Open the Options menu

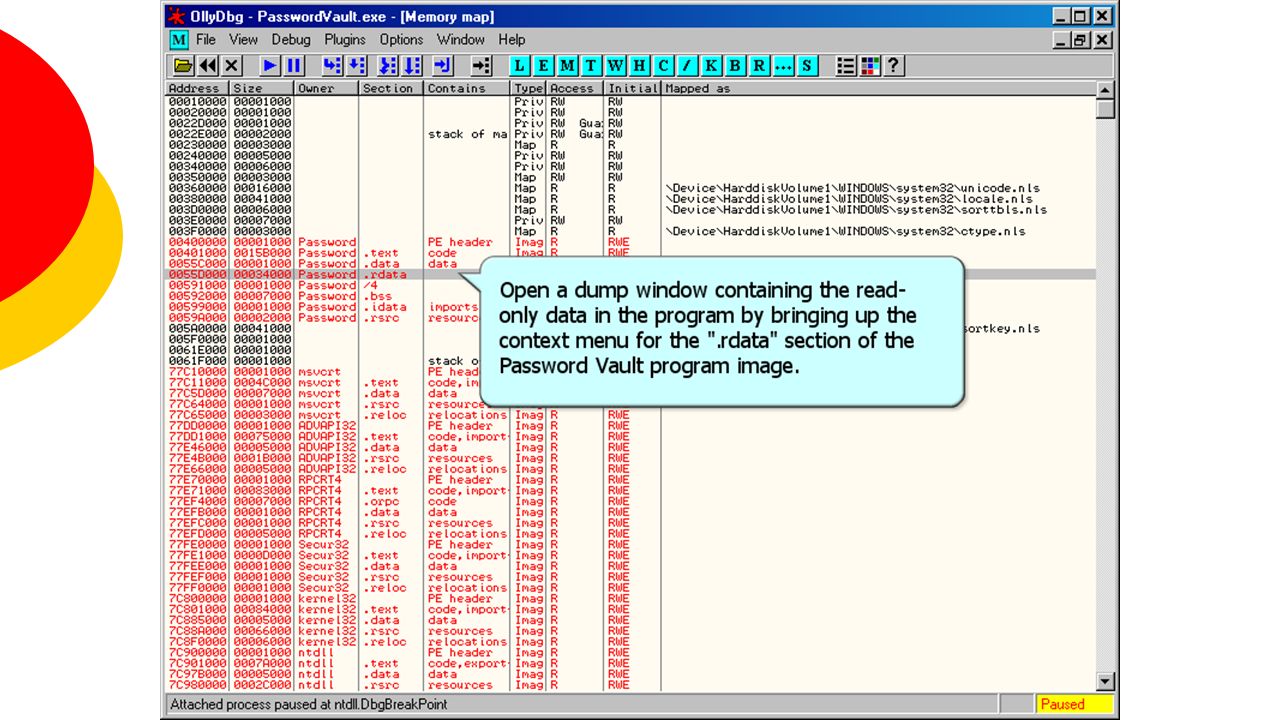click(x=401, y=40)
